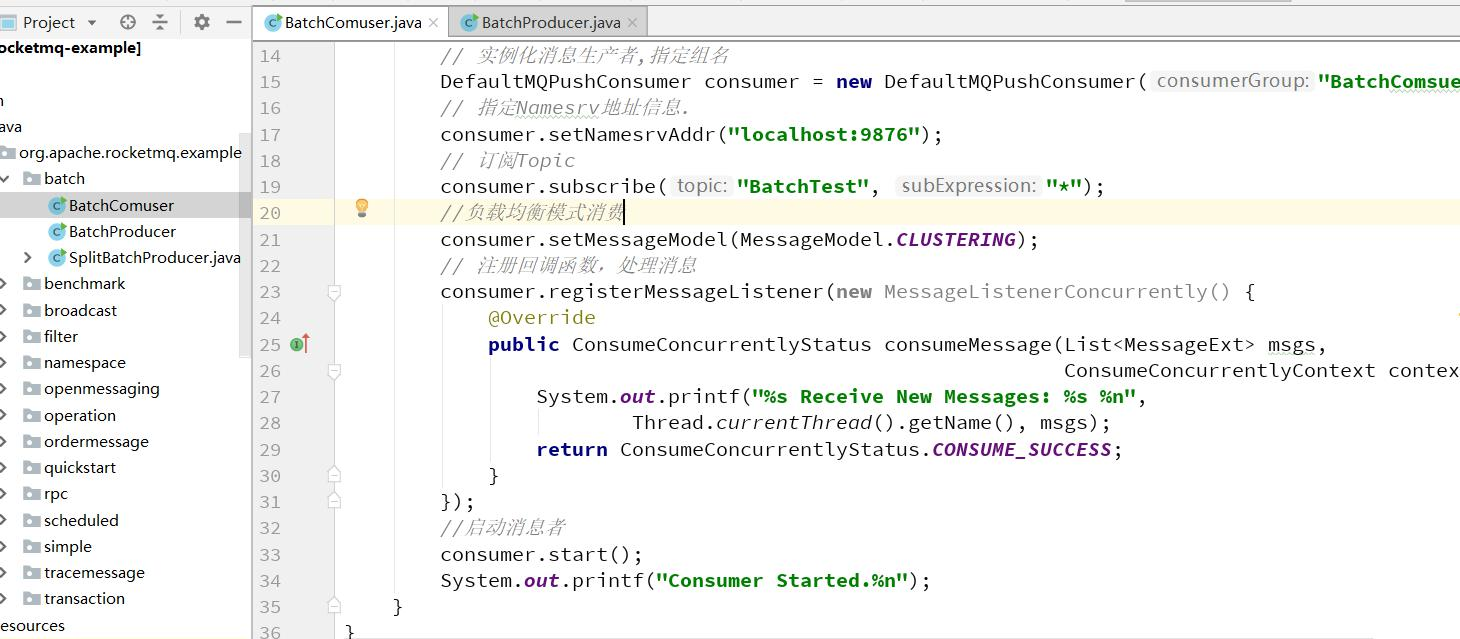1460x639 pixels.
Task: Close the BatchProducer.java tab
Action: pos(632,22)
